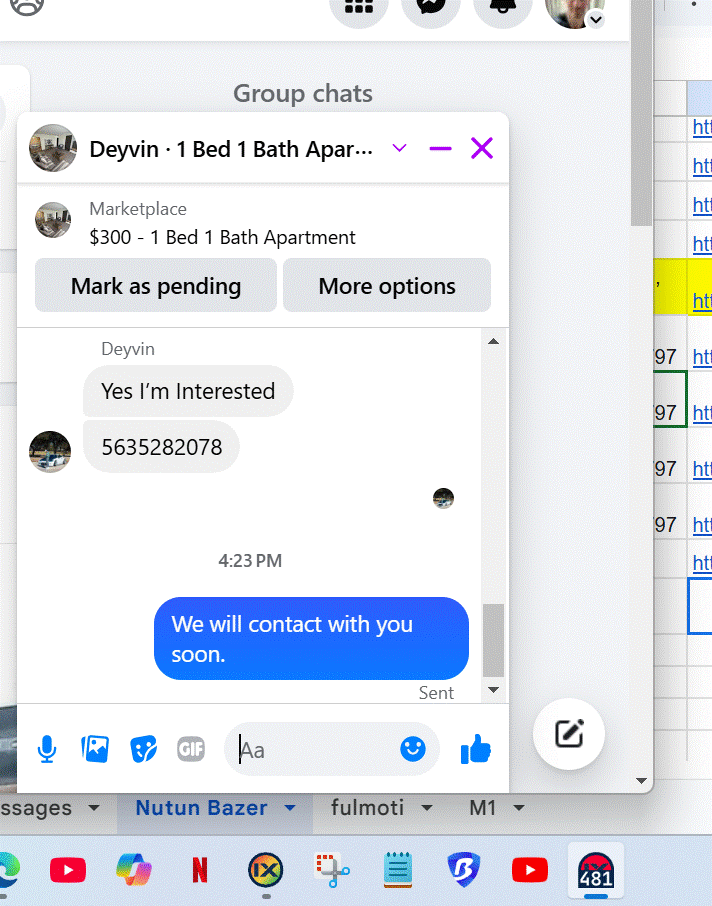Viewport: 712px width, 906px height.
Task: Expand account menu arrow on profile picture
Action: (596, 20)
